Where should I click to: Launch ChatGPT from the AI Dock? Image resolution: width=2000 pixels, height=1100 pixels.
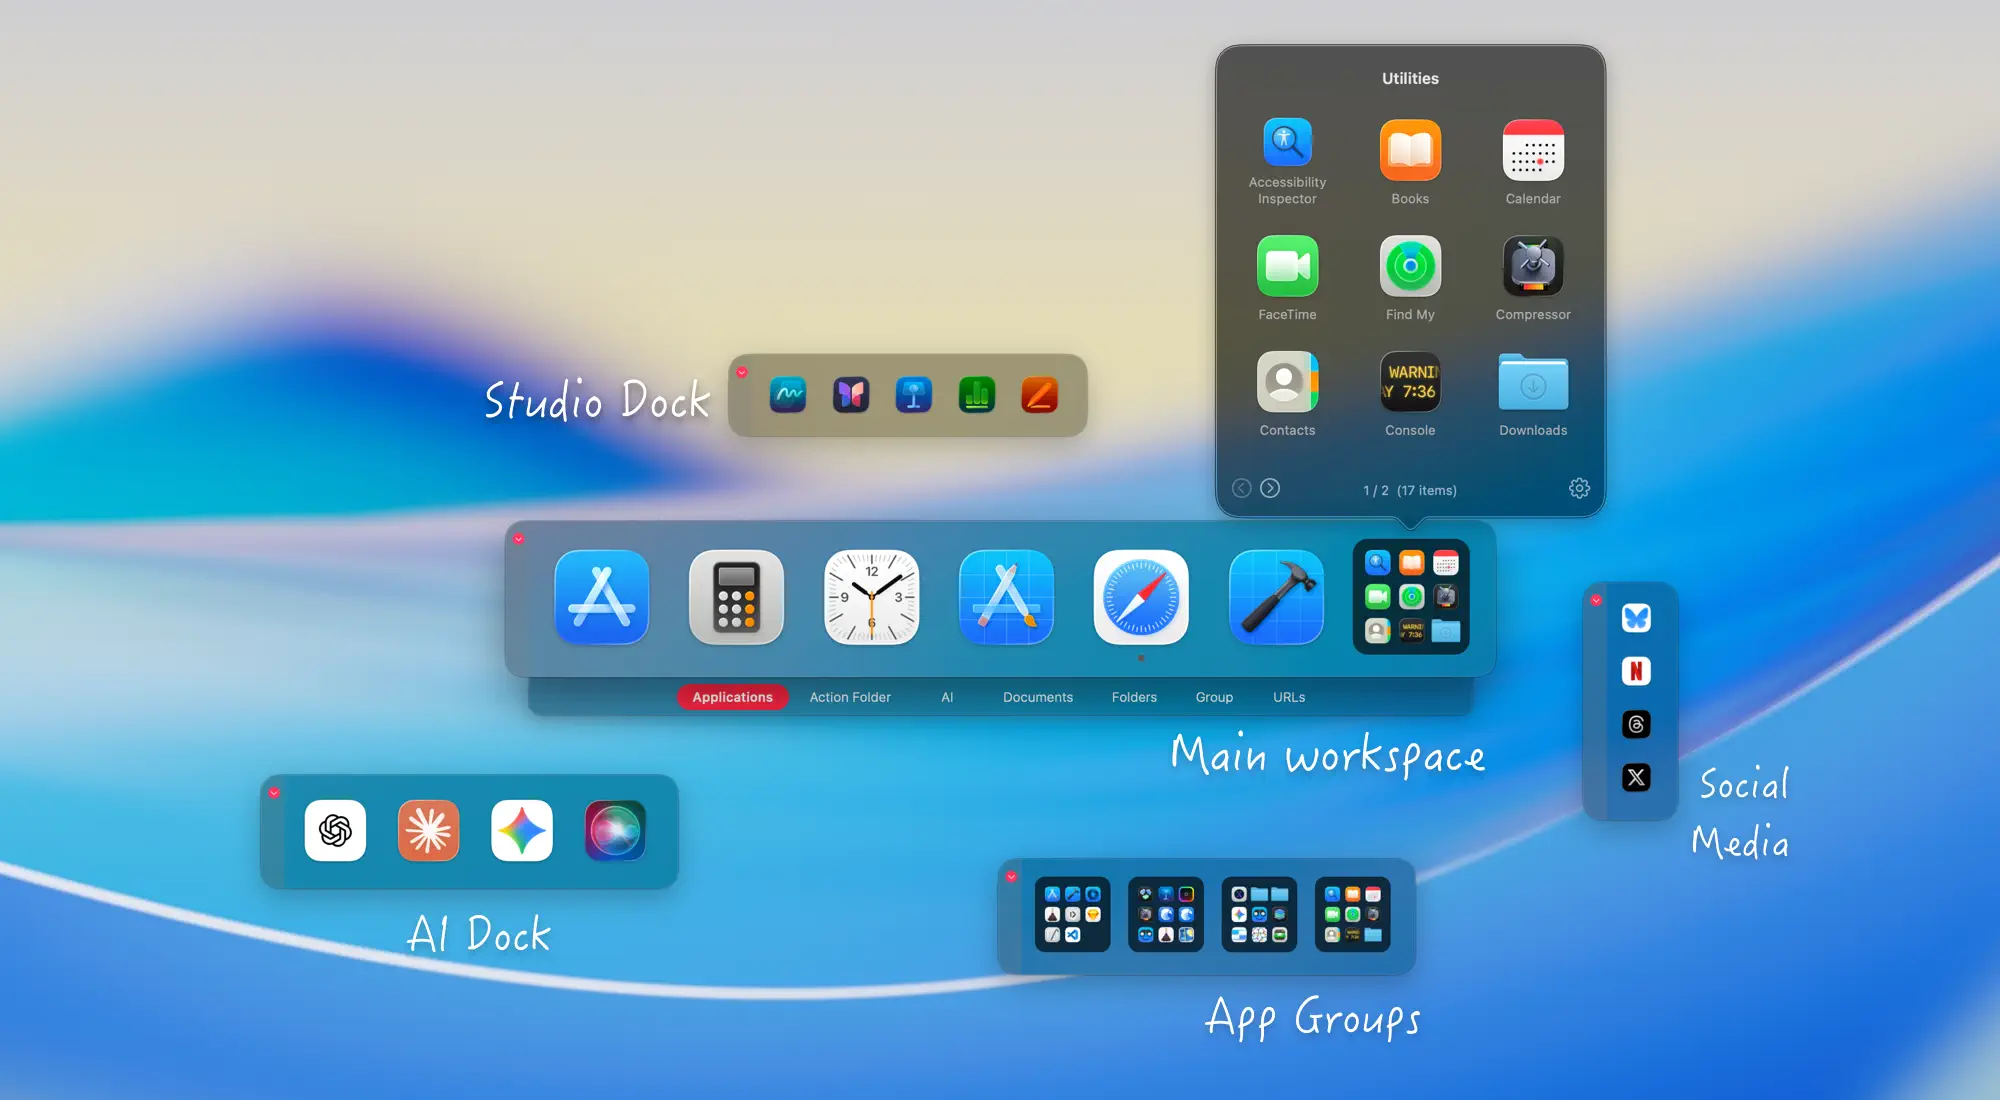tap(335, 830)
